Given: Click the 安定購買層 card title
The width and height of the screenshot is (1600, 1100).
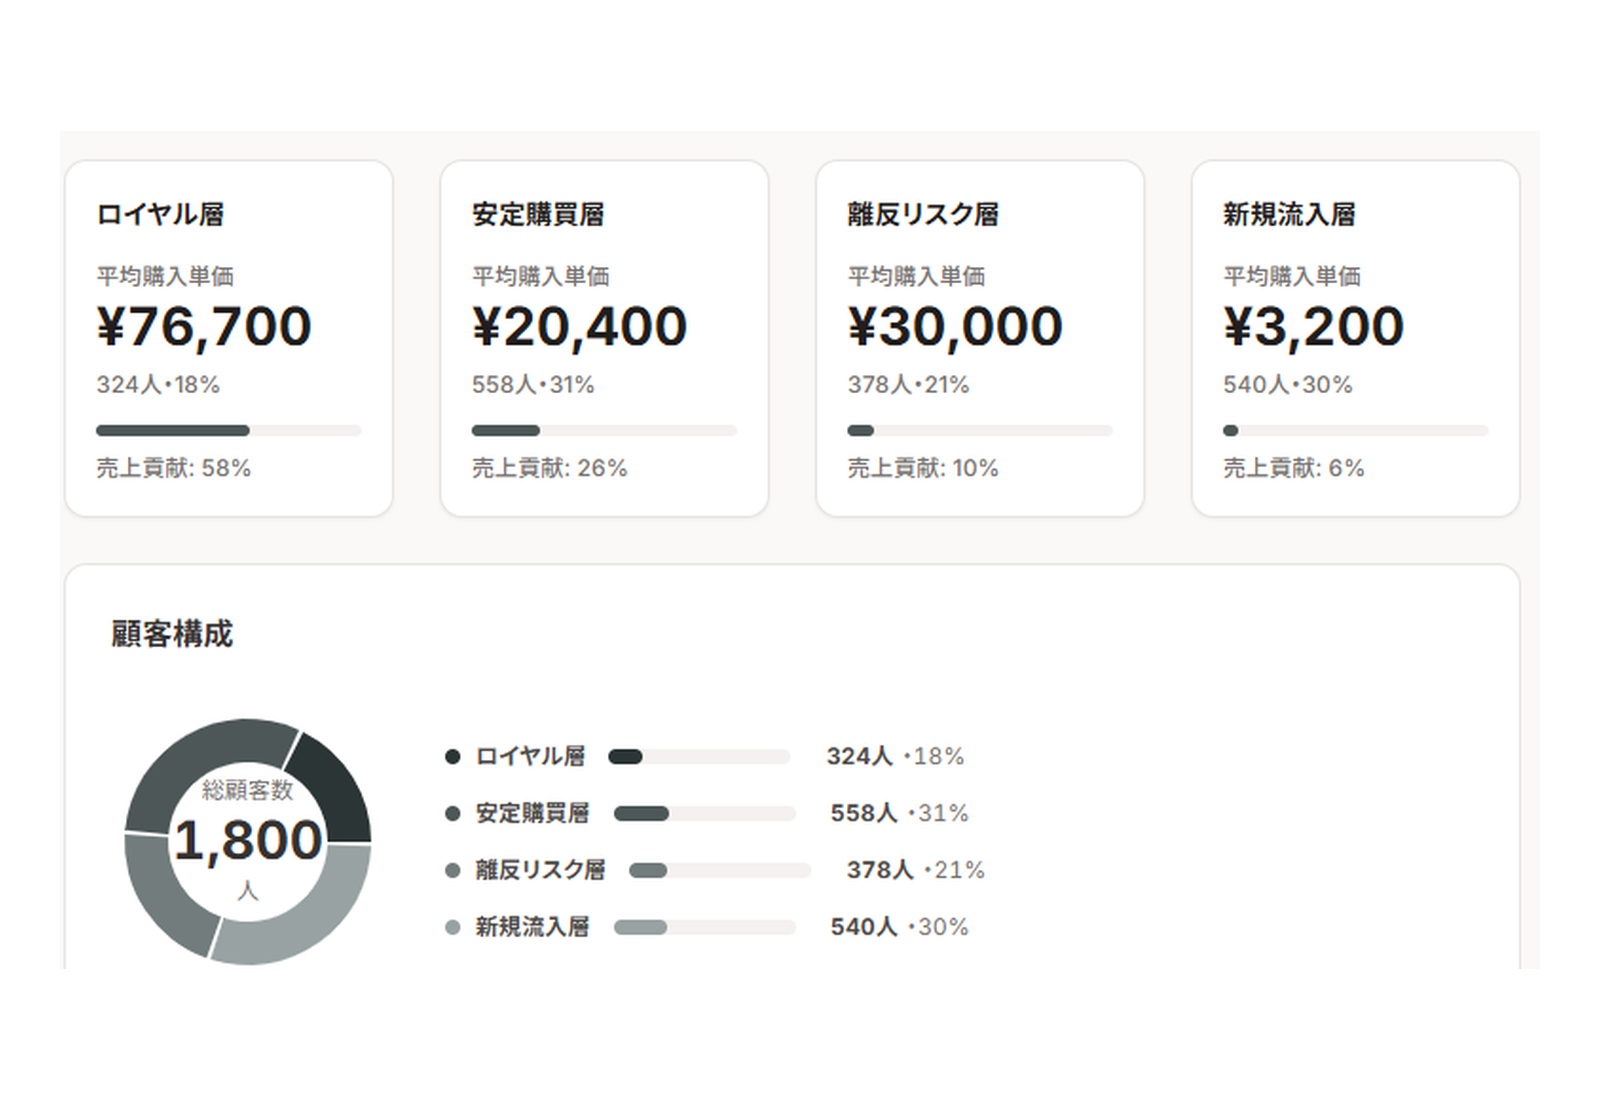Looking at the screenshot, I should 538,214.
